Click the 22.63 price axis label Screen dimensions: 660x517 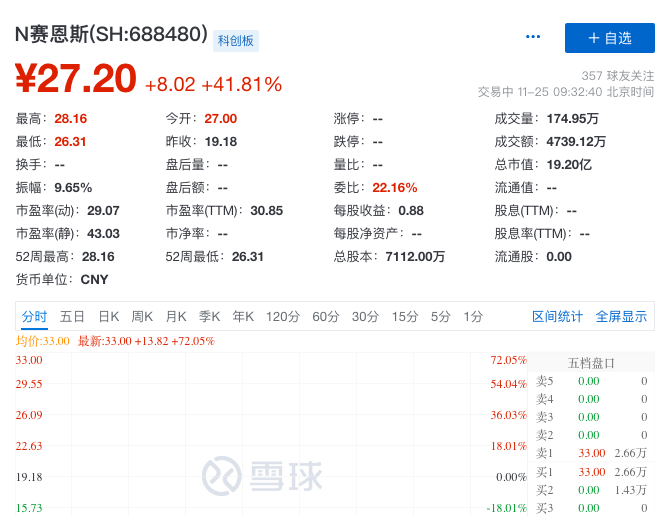[29, 446]
